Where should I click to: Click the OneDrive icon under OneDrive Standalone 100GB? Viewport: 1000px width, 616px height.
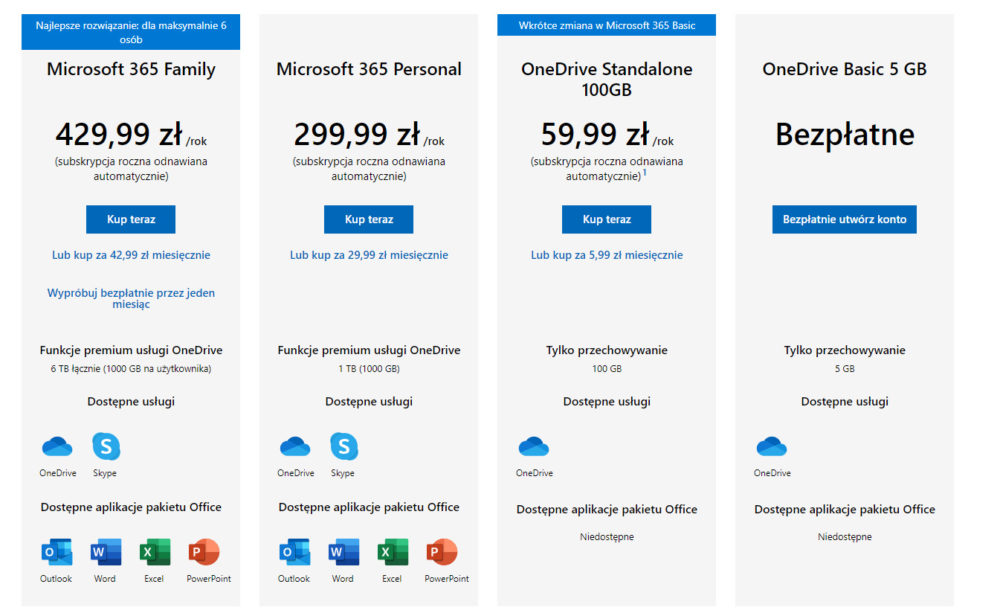click(x=534, y=447)
